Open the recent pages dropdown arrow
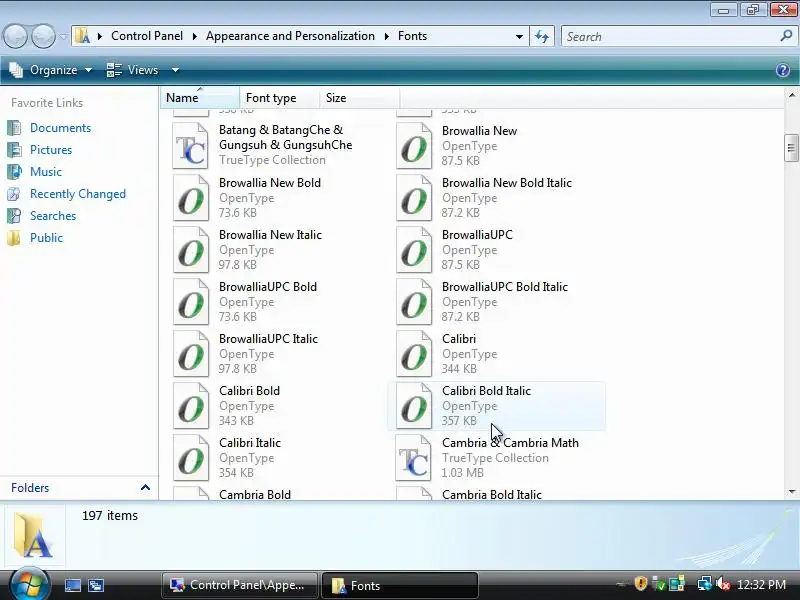Viewport: 800px width, 600px height. point(63,37)
